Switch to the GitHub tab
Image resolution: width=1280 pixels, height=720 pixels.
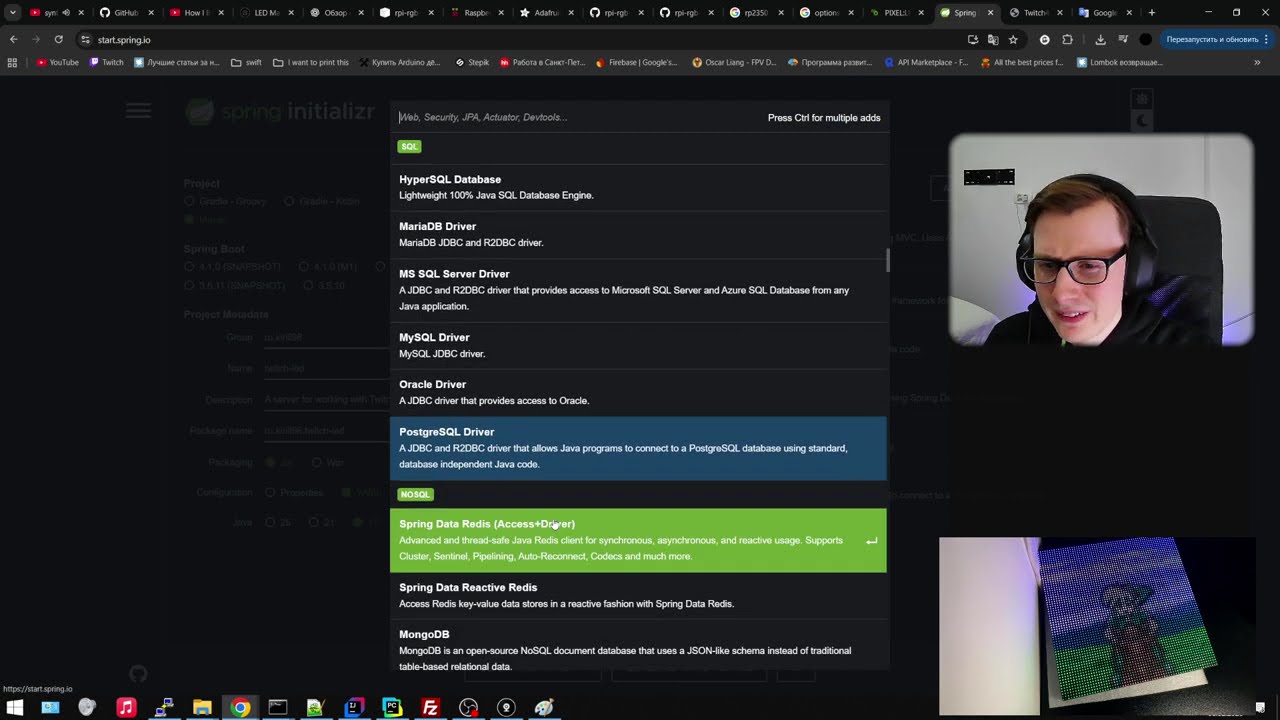[125, 13]
